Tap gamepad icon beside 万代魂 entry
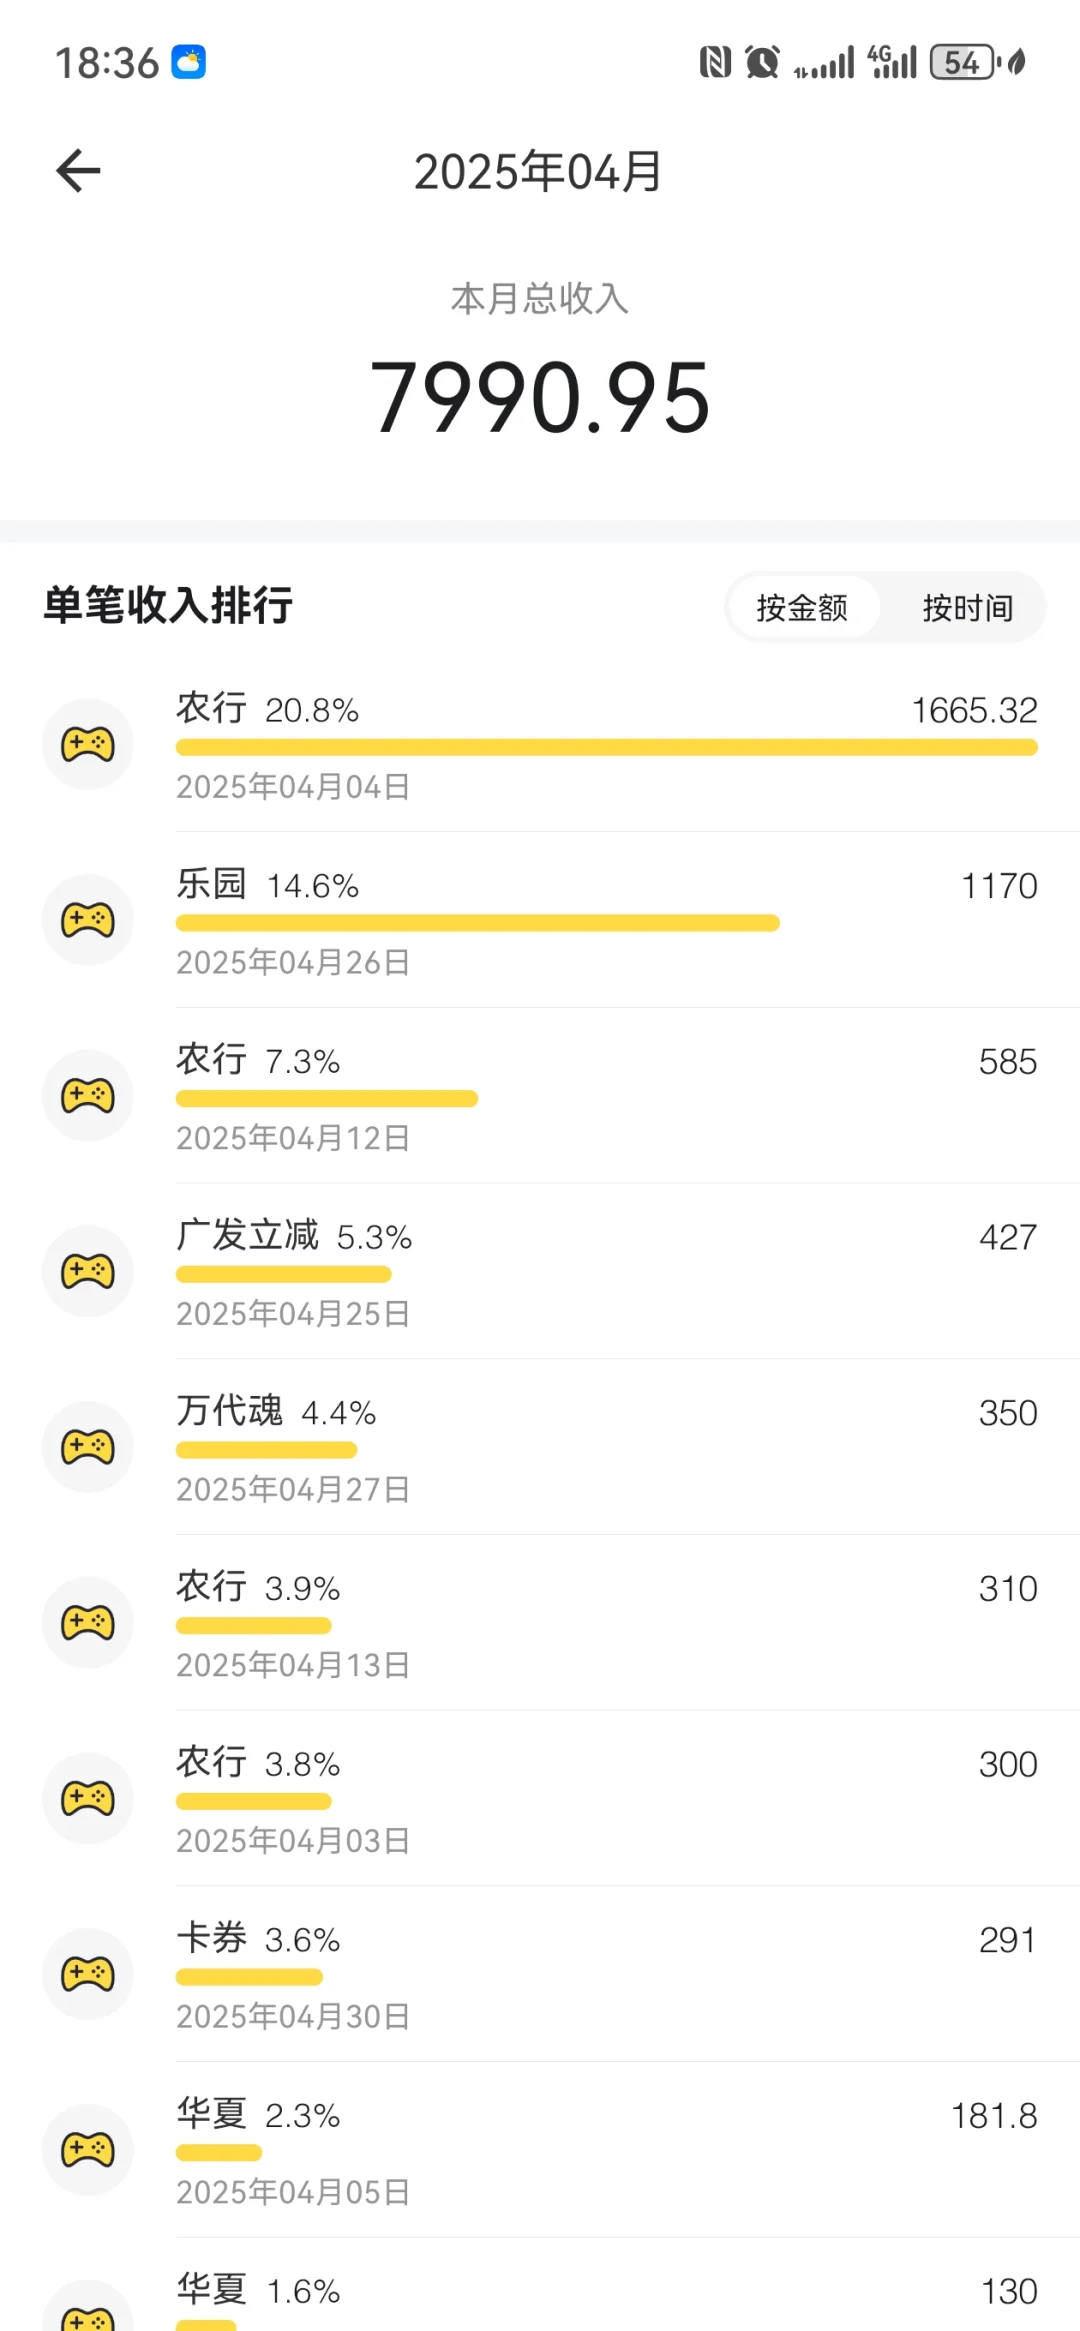This screenshot has width=1080, height=2331. [88, 1447]
